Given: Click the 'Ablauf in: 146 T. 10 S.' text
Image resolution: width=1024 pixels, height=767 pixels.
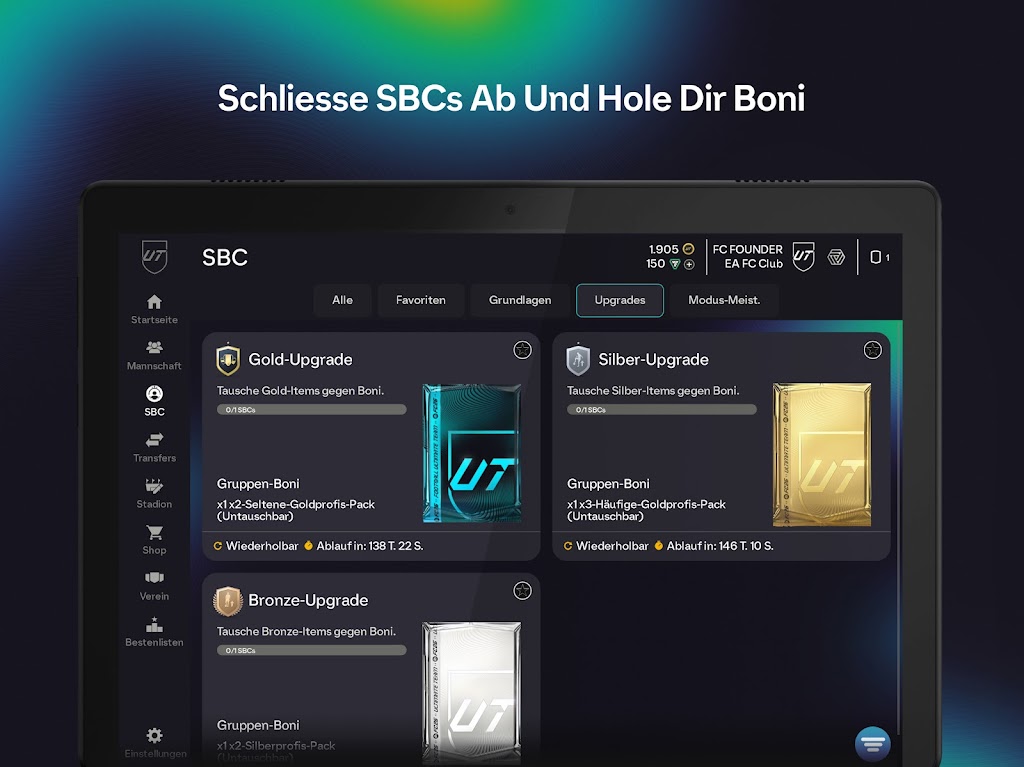Looking at the screenshot, I should click(720, 546).
